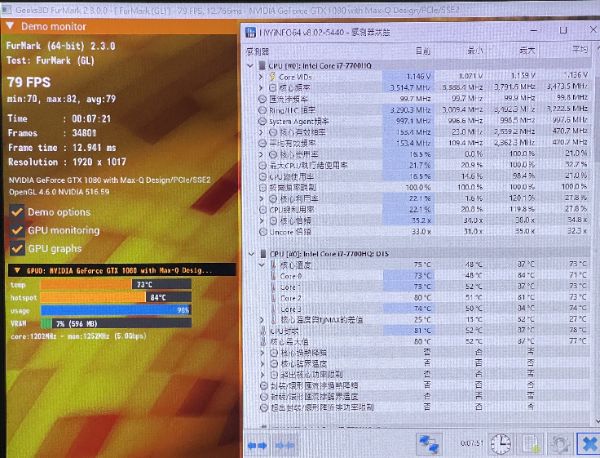The width and height of the screenshot is (600, 458).
Task: Expand the Core VIDs row
Action: click(261, 77)
